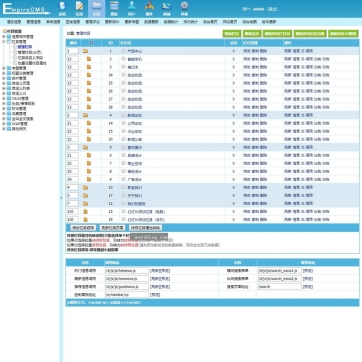362x362 pixels.
Task: Select radio button for row ID 15
Action: click(x=124, y=131)
